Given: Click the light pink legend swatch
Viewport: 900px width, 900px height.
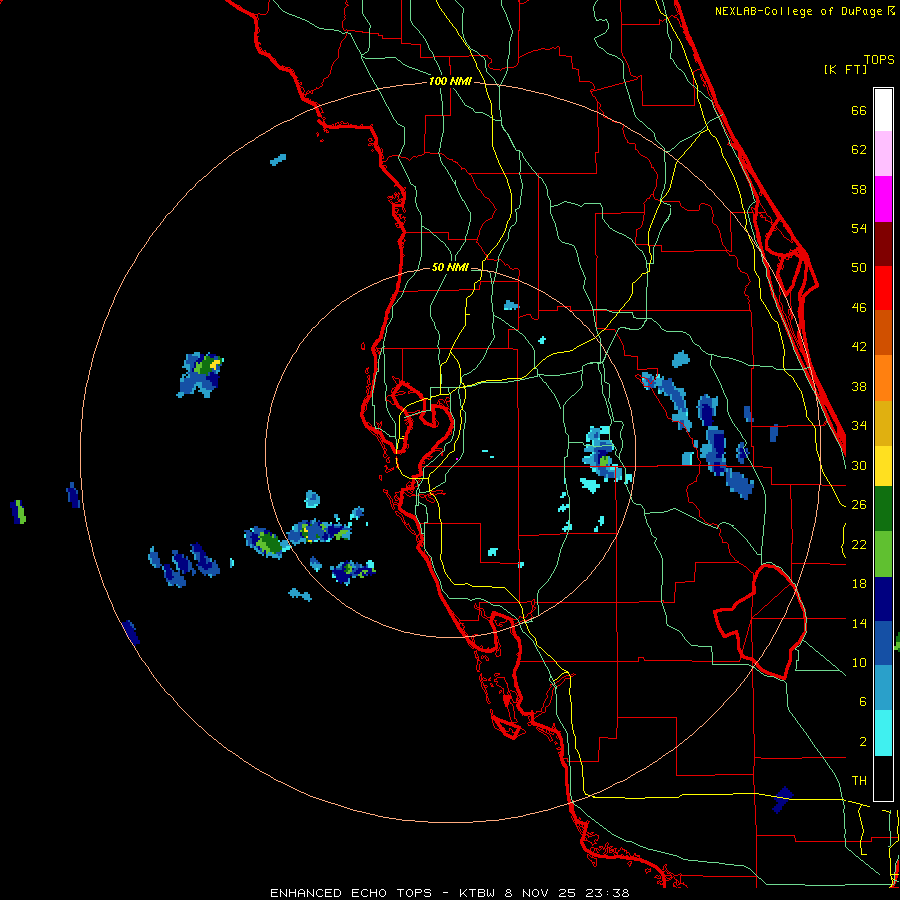Looking at the screenshot, I should tap(883, 154).
